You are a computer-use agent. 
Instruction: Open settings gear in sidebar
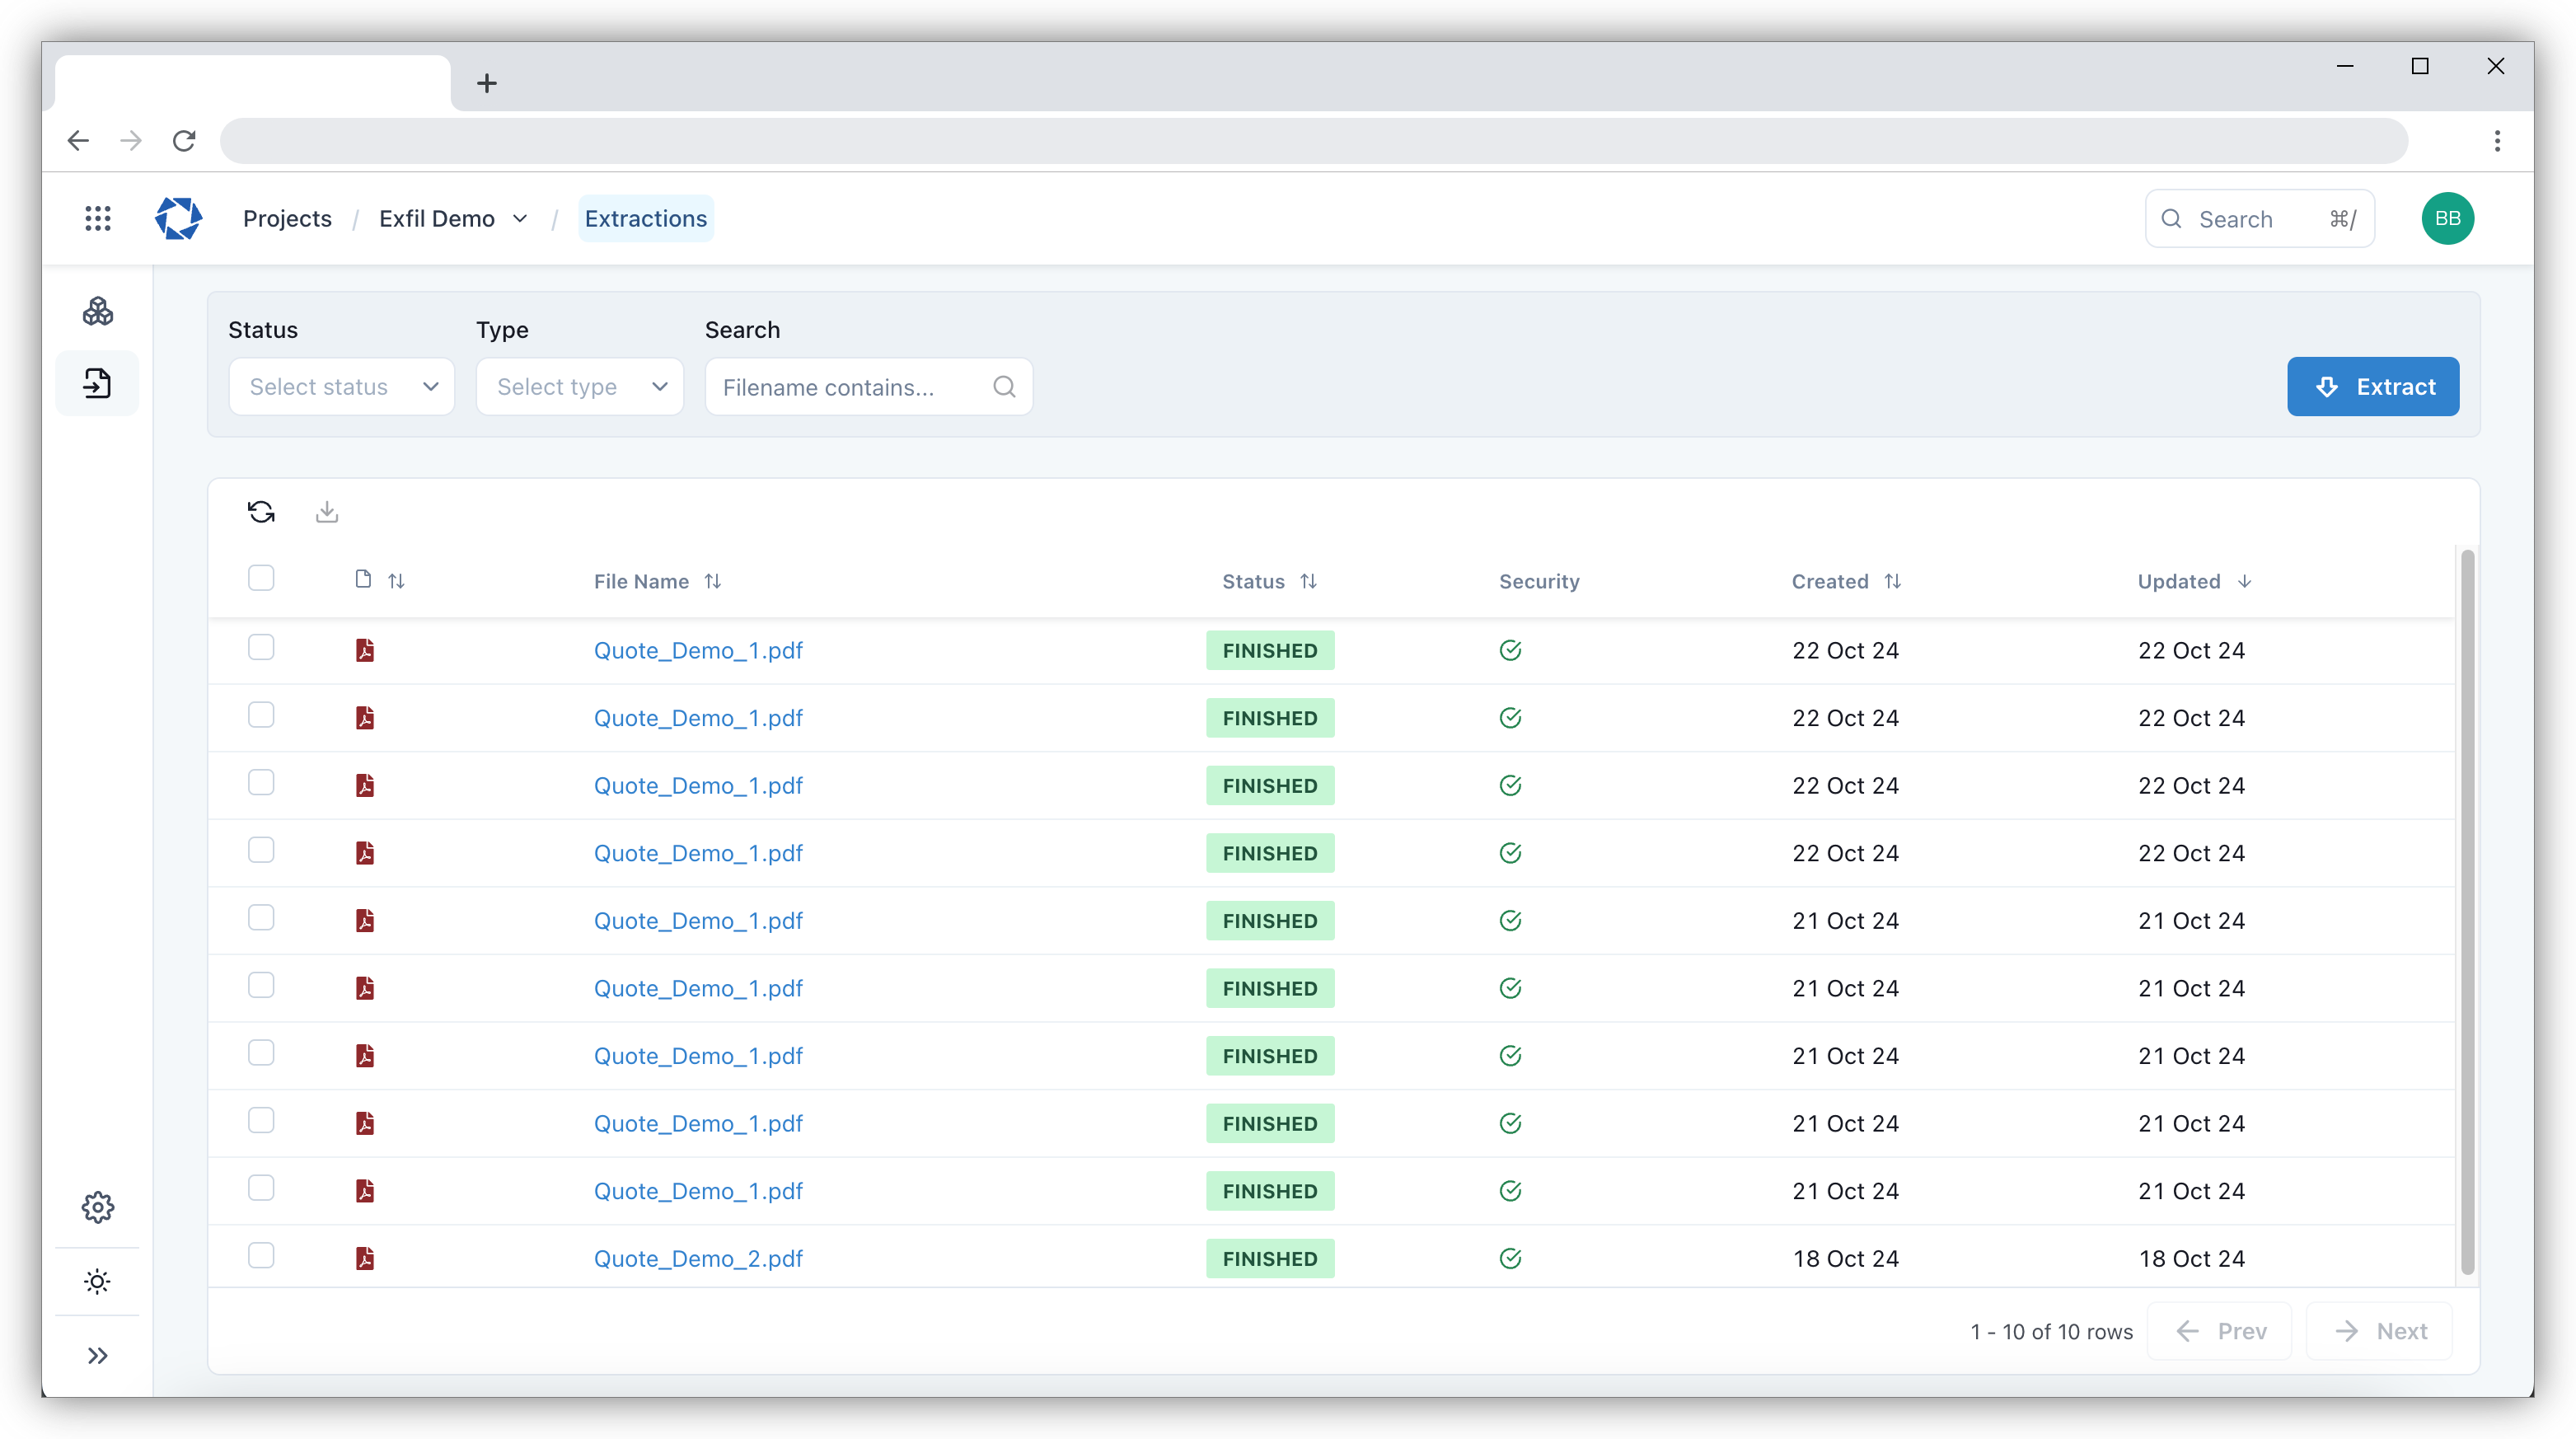pos(98,1207)
